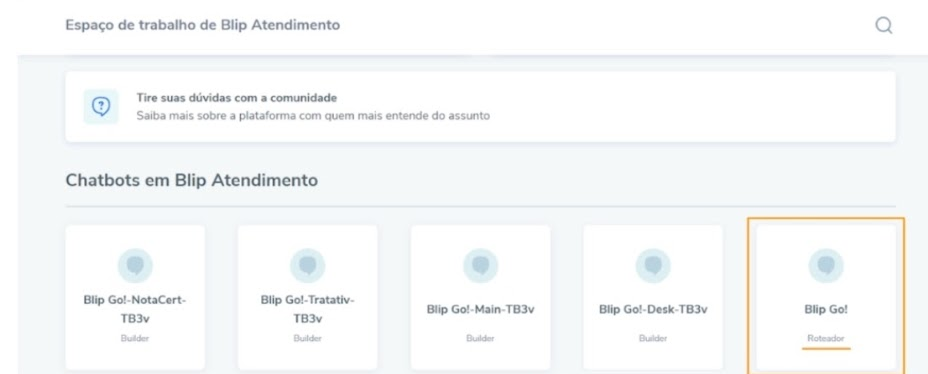Click 'Chatbots em Blip Atendimento' section heading
Image resolution: width=928 pixels, height=374 pixels.
(191, 180)
